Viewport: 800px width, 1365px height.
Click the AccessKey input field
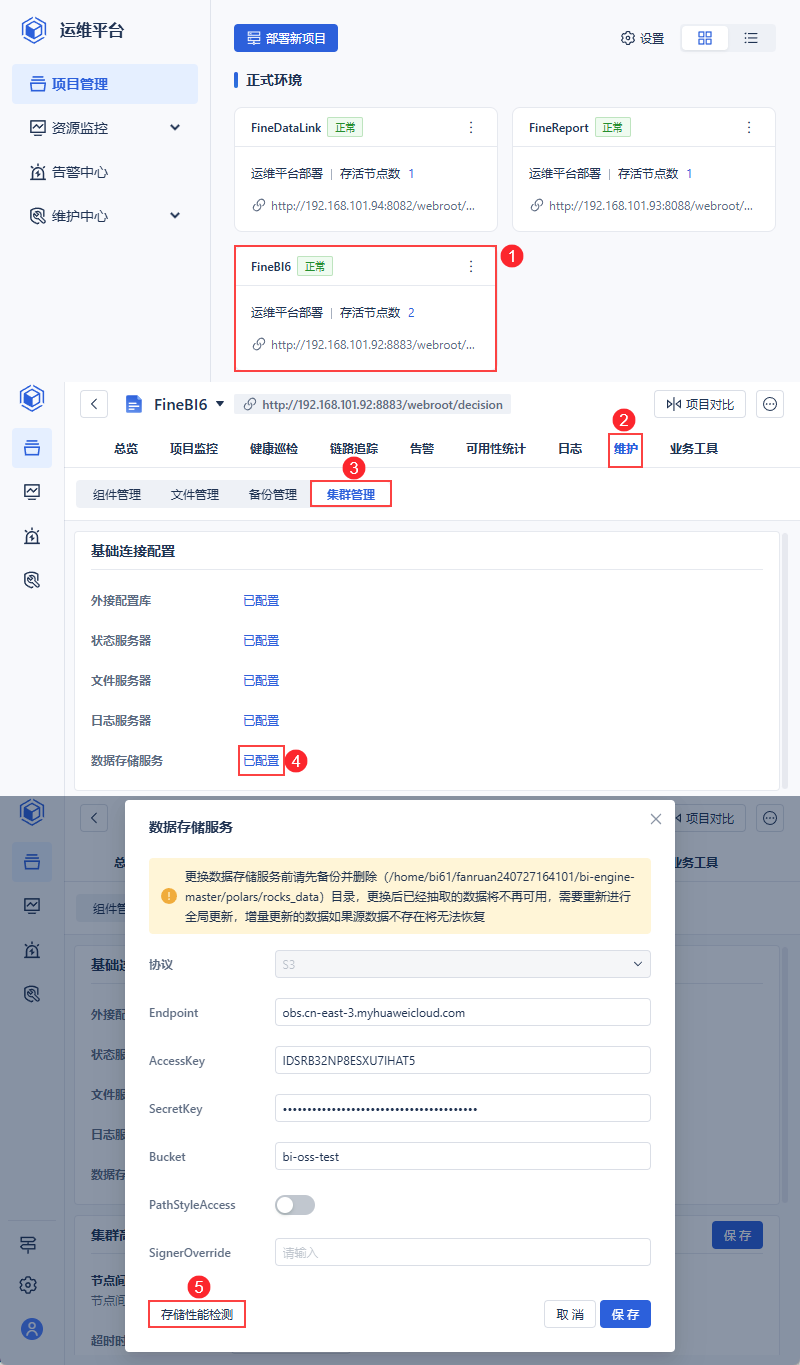463,1060
